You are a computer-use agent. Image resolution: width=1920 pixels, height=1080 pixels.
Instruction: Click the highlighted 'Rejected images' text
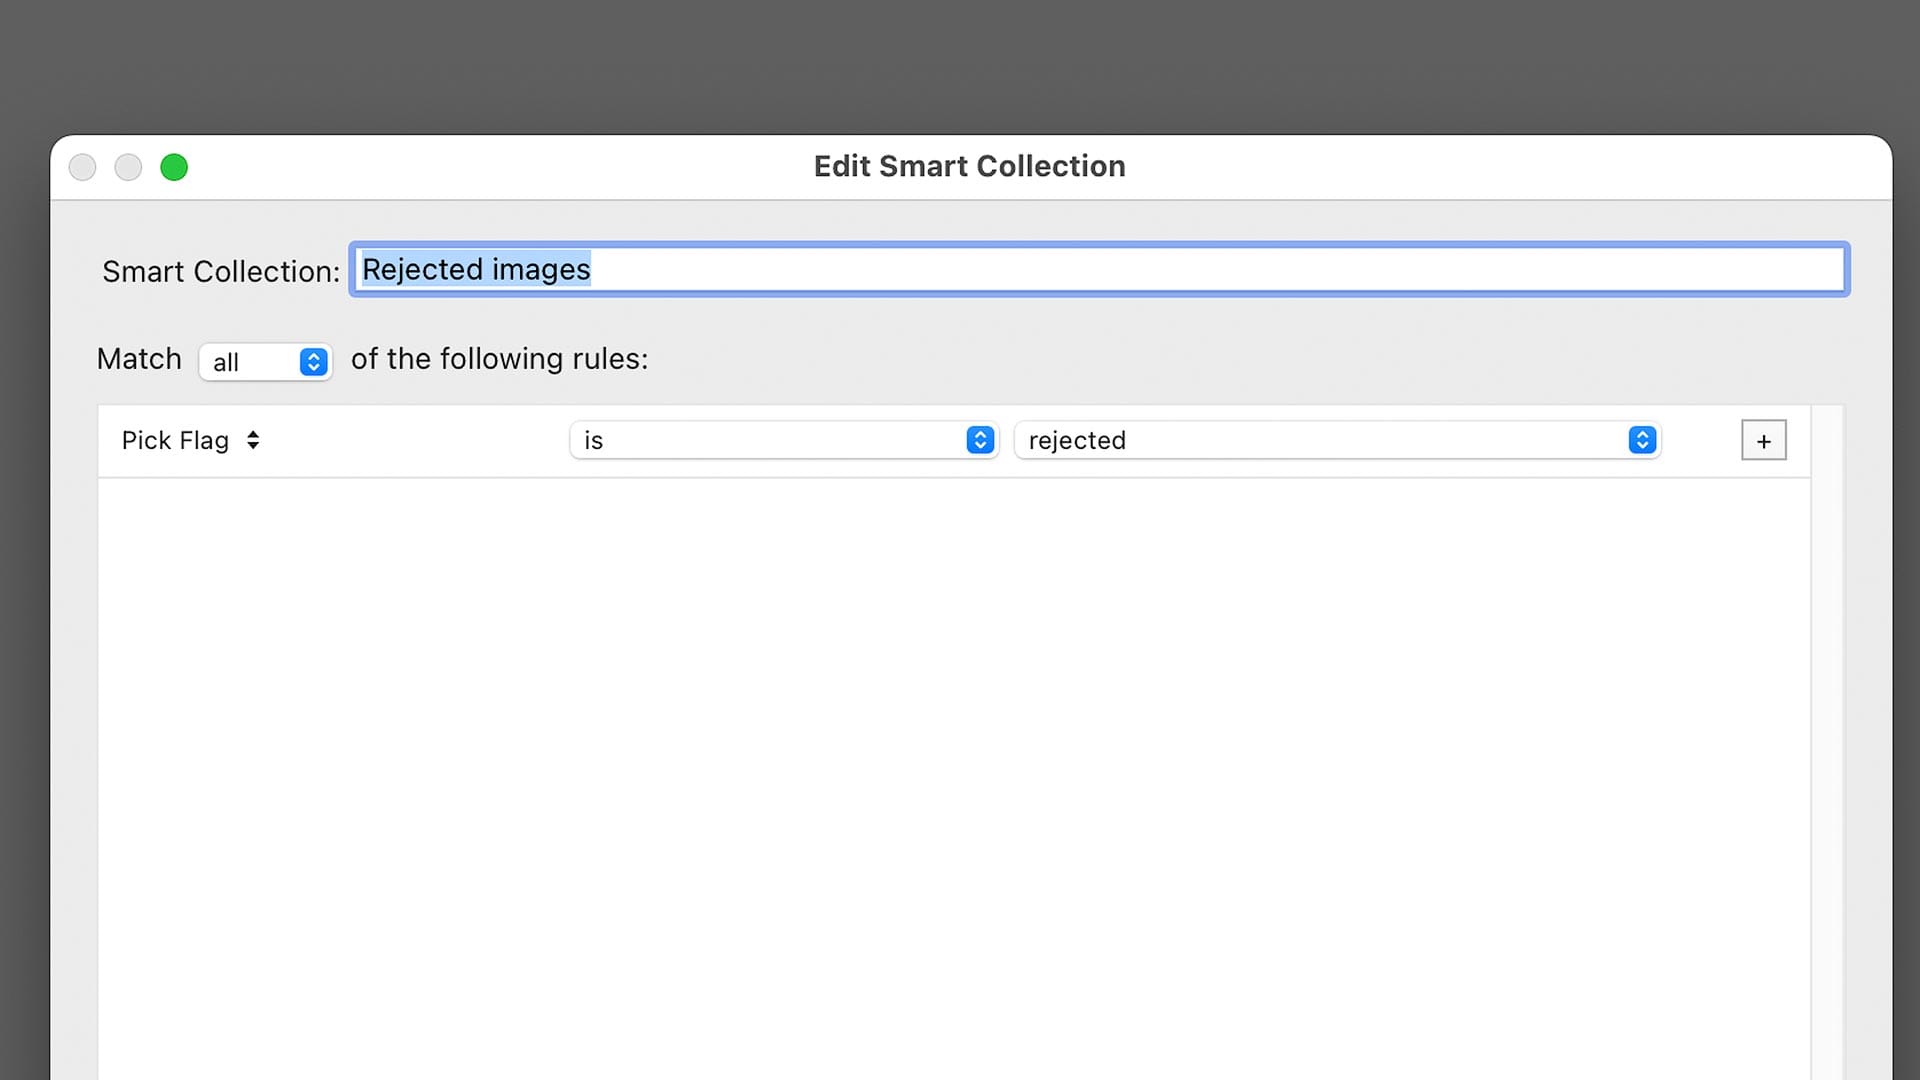[476, 270]
